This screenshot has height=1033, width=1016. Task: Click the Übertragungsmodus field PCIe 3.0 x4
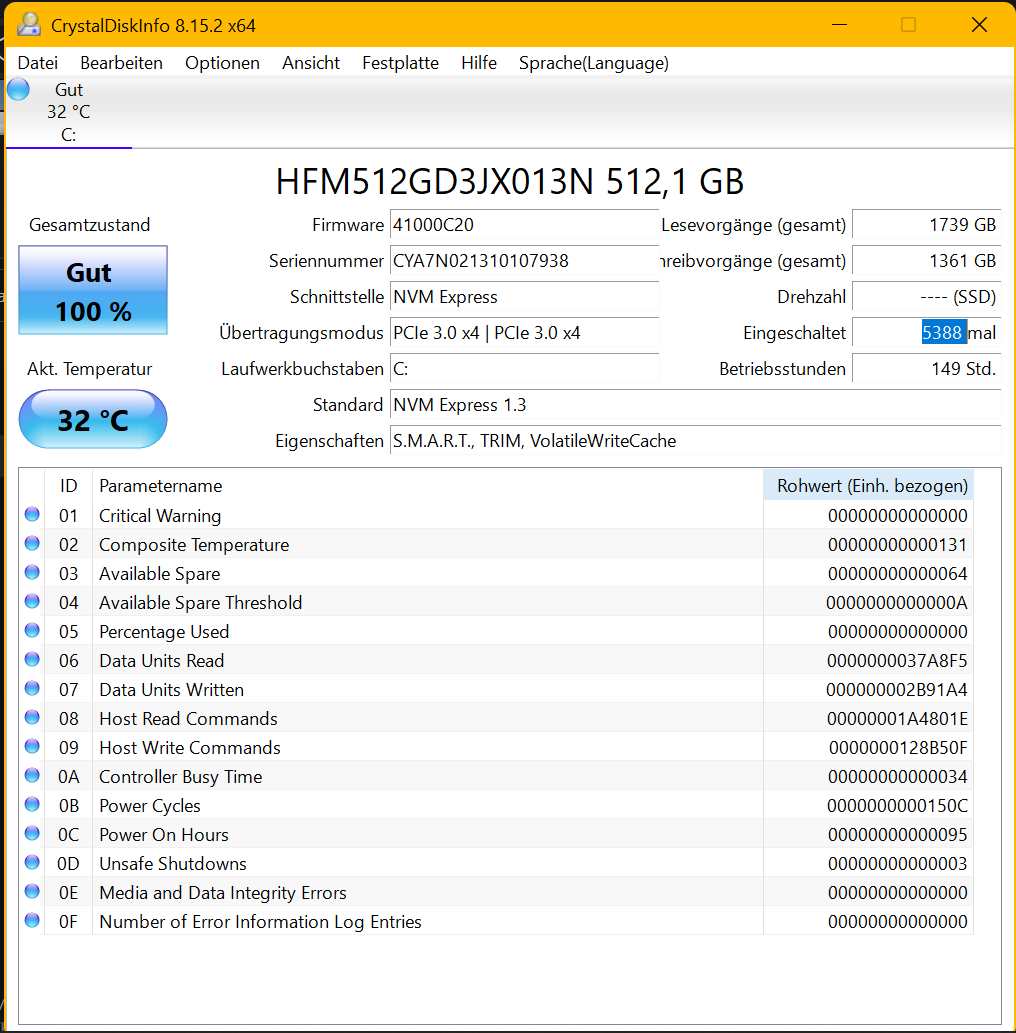click(524, 333)
